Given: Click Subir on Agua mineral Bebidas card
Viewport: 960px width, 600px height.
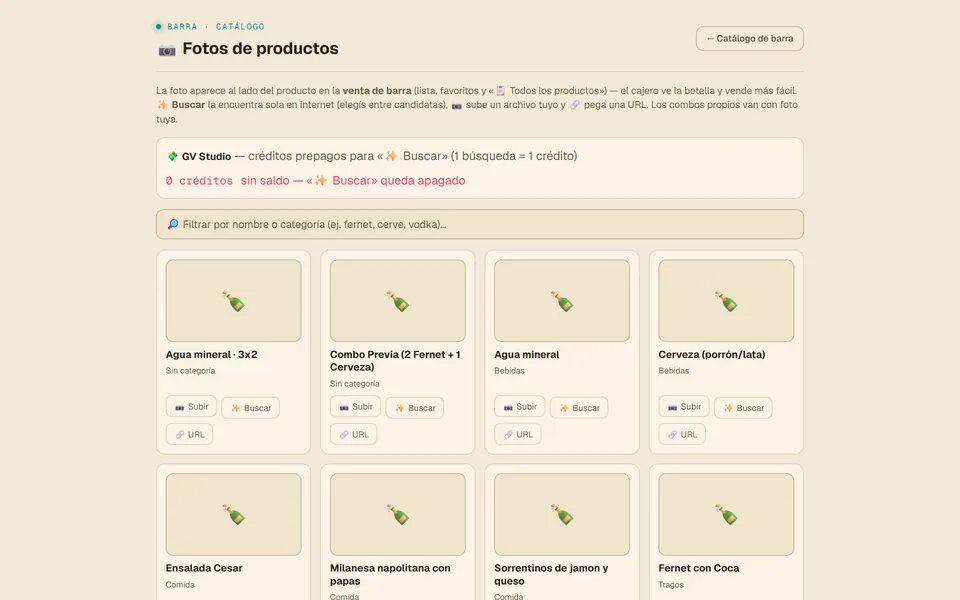Looking at the screenshot, I should (x=519, y=407).
